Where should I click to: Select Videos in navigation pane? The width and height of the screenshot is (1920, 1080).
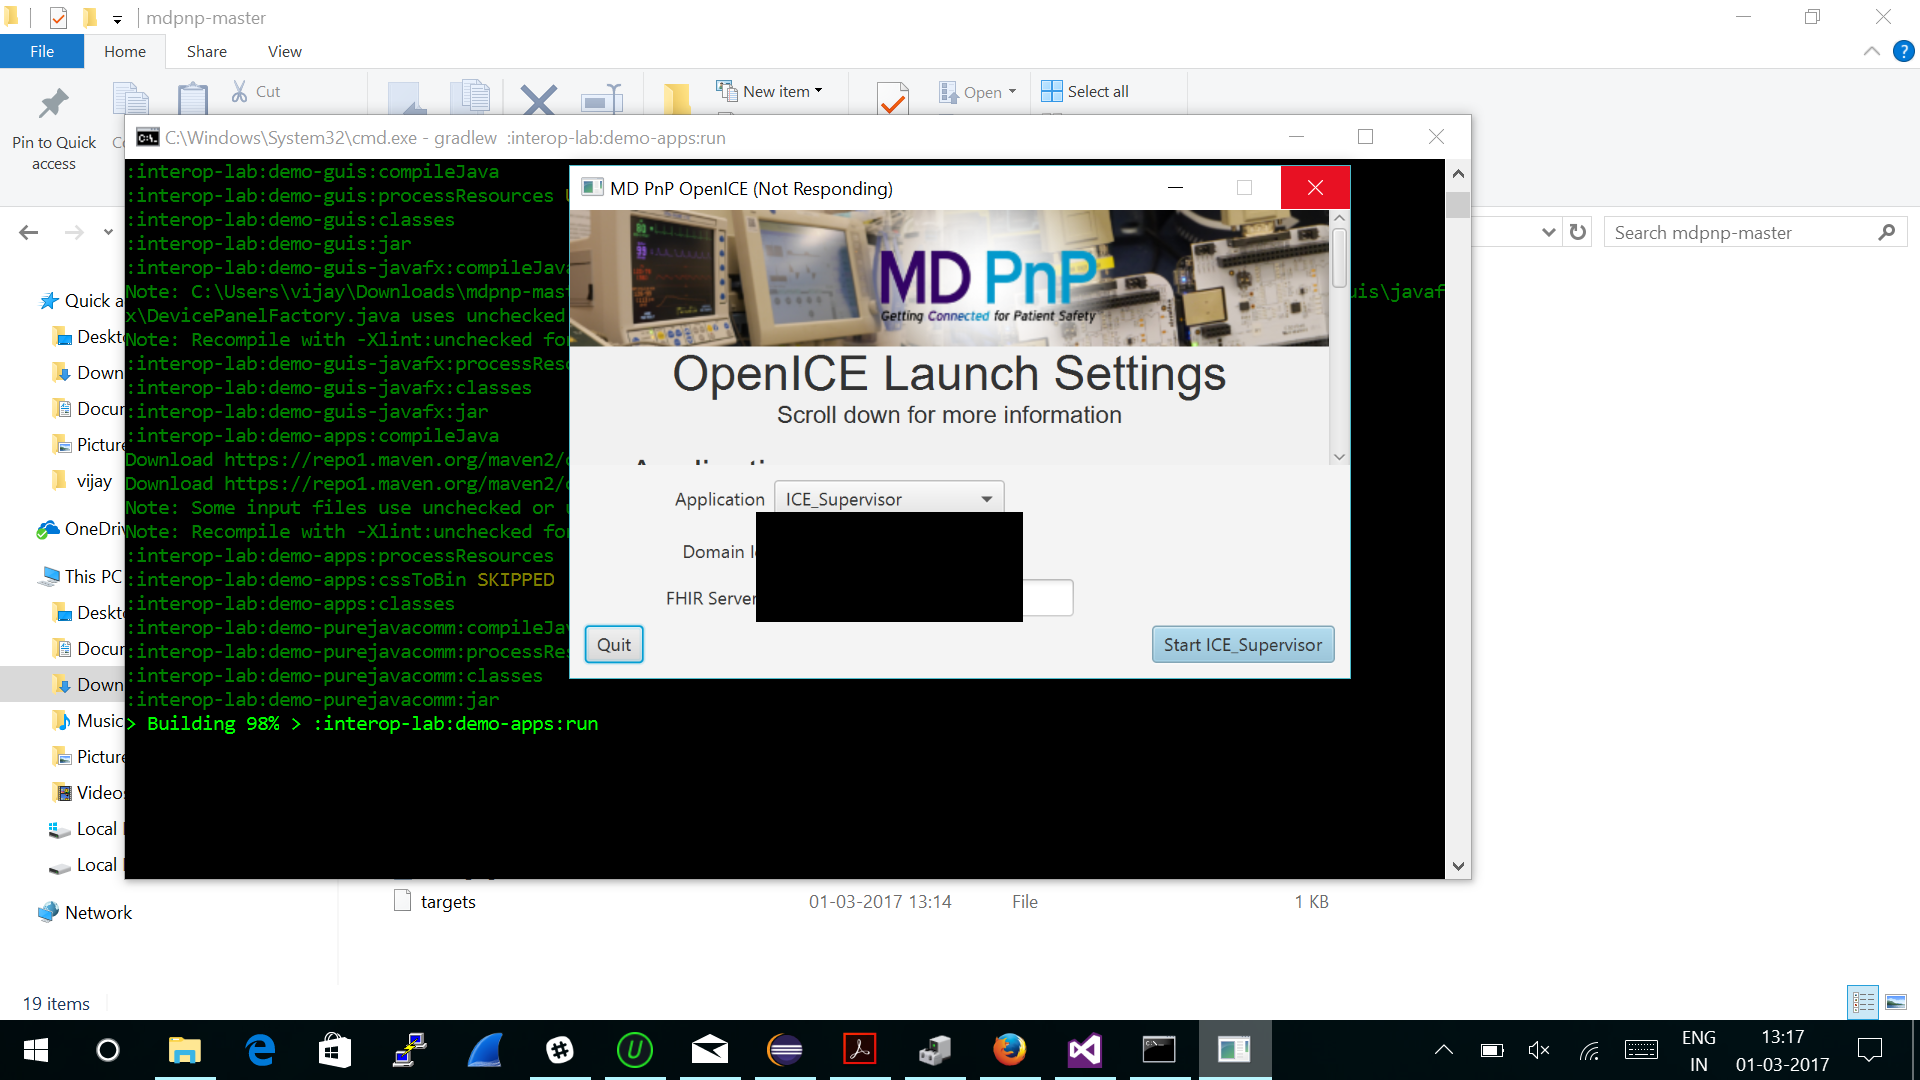86,793
